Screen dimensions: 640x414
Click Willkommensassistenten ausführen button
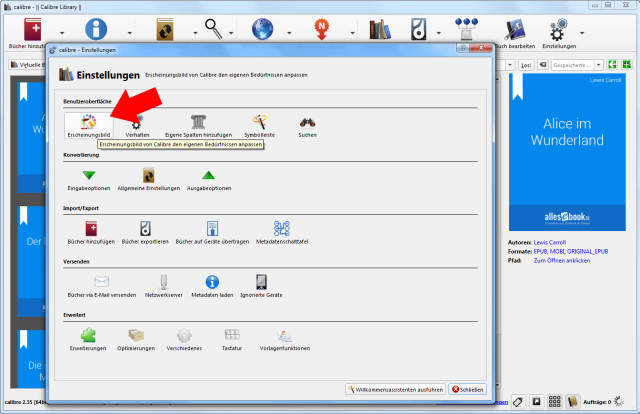394,389
